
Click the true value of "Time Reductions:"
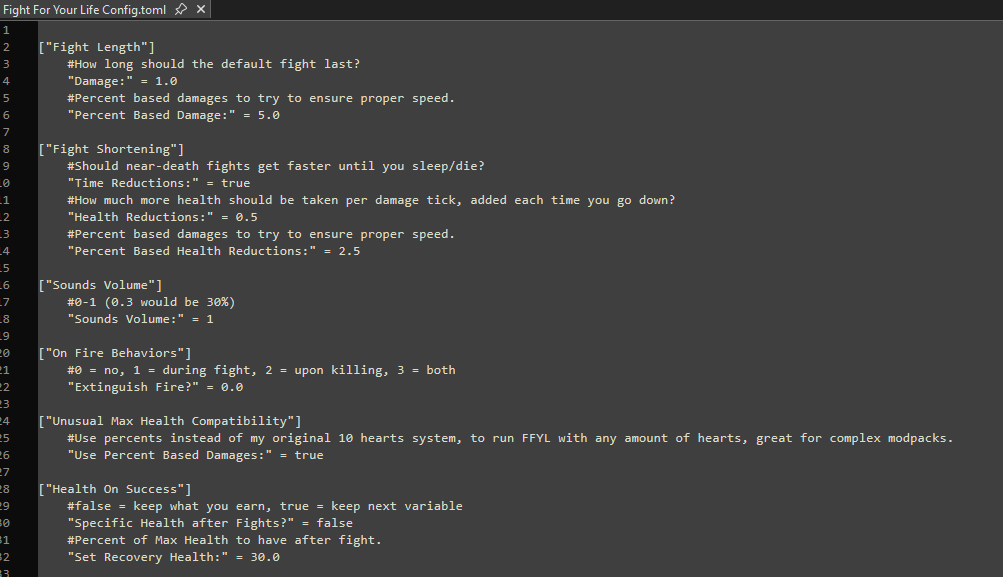point(235,183)
